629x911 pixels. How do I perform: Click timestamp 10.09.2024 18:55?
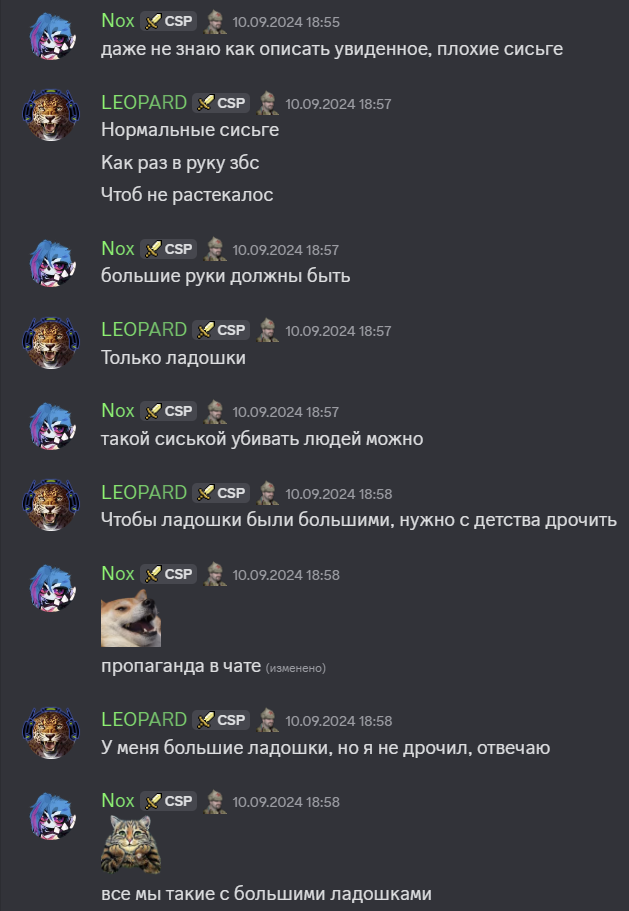click(x=286, y=22)
